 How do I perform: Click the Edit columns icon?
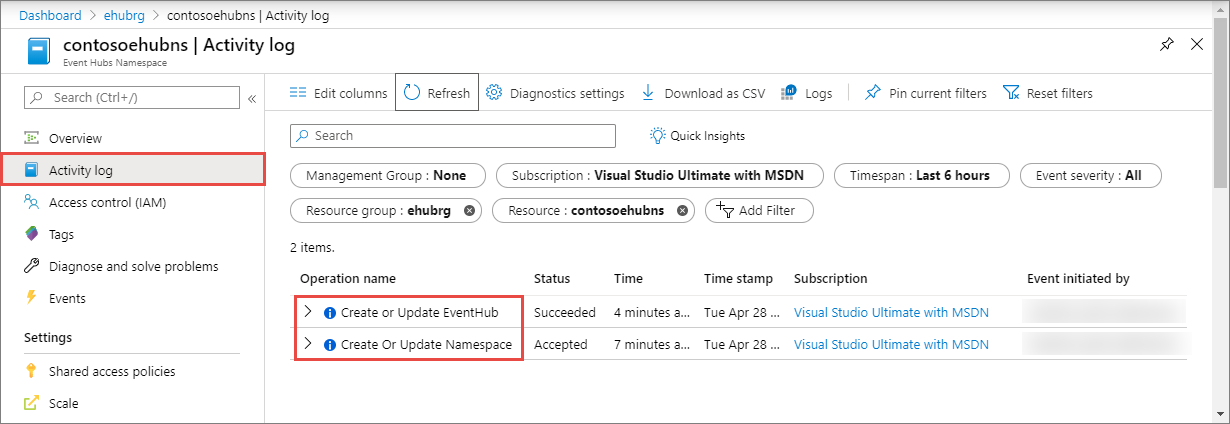pyautogui.click(x=297, y=93)
